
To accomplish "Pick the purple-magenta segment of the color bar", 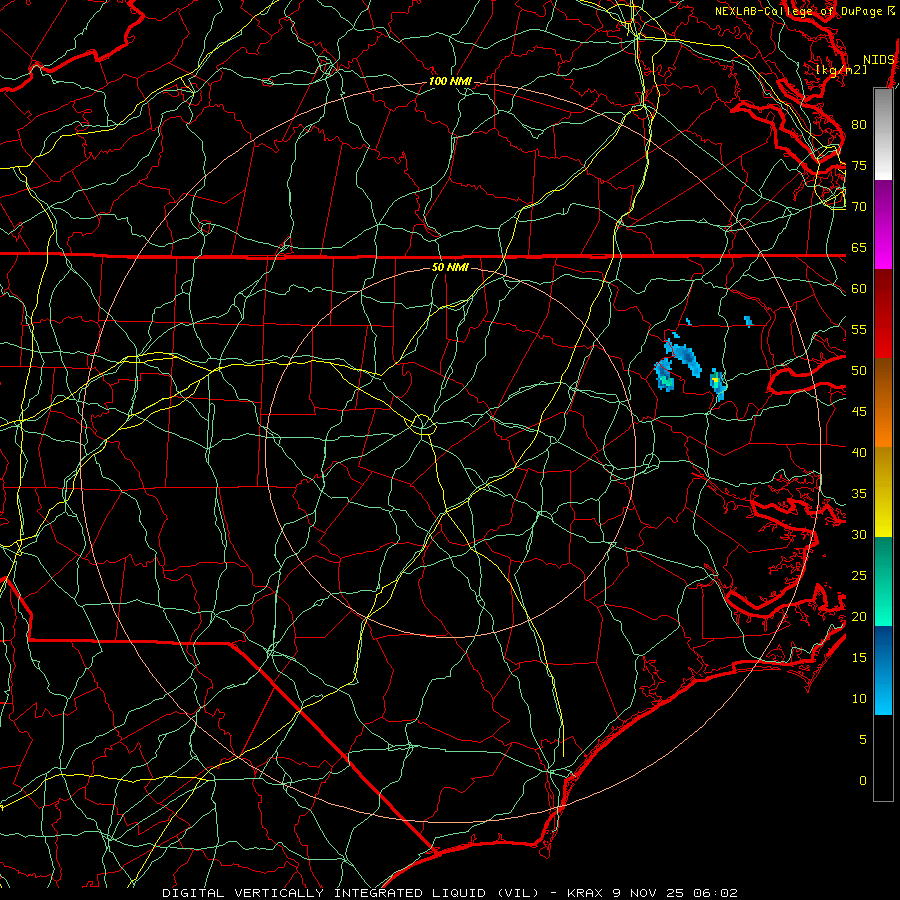I will click(x=883, y=224).
